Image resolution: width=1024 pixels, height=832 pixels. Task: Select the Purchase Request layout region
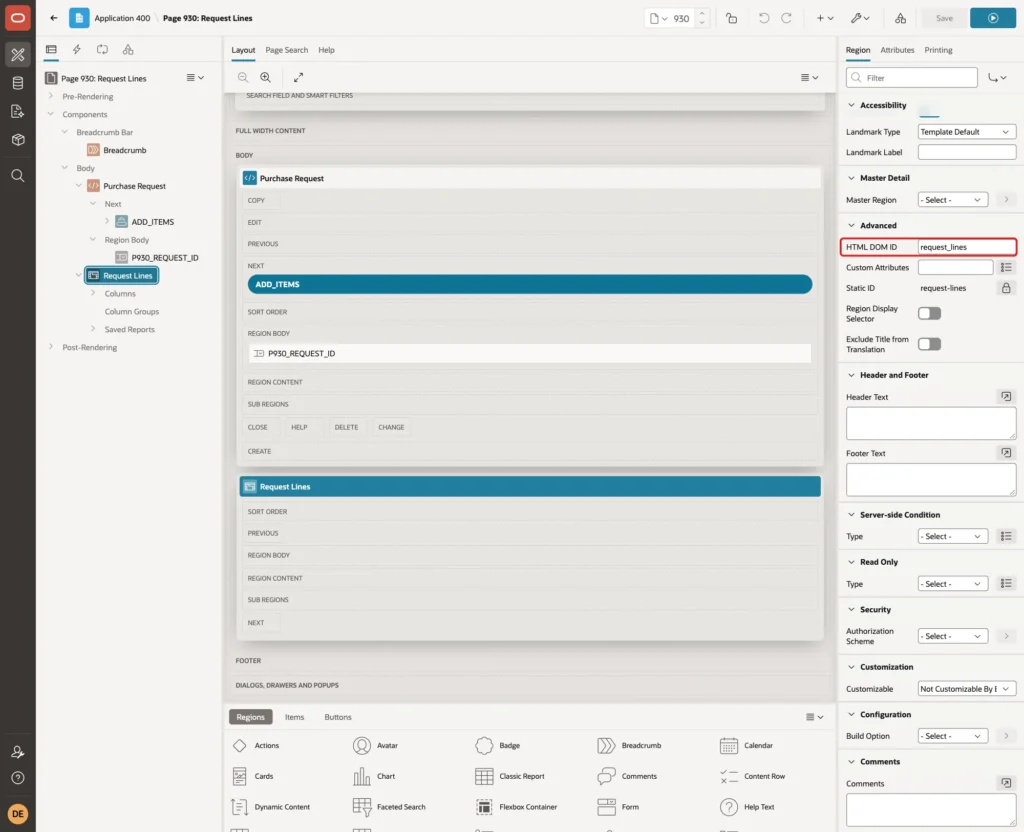[530, 178]
